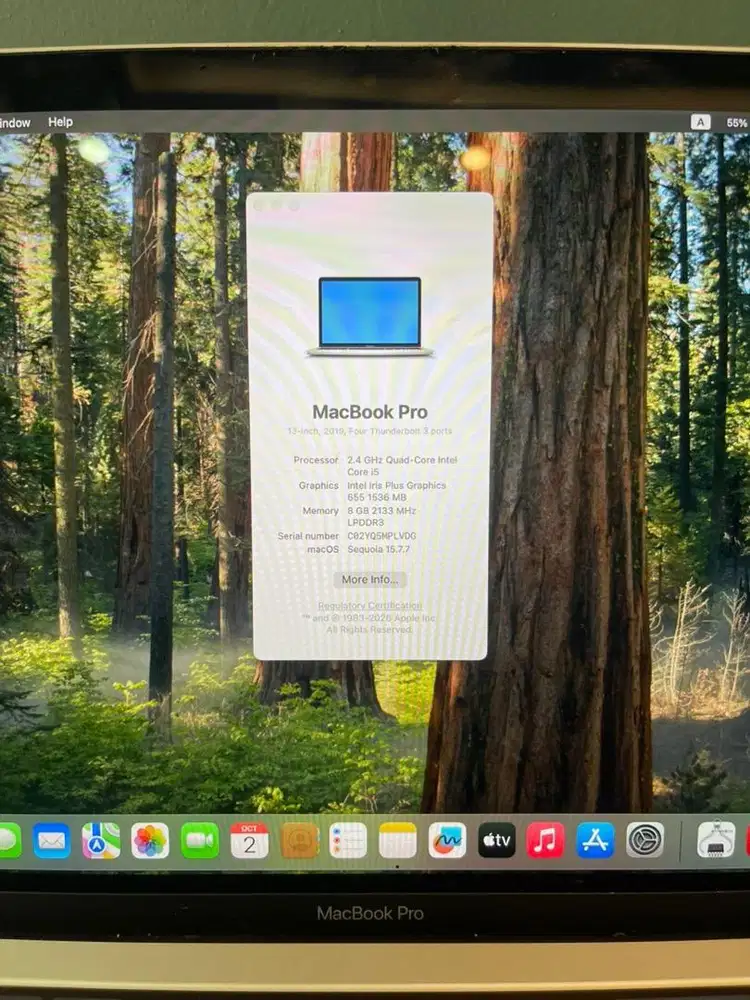Screen dimensions: 750x1000
Task: Launch Reminders from the Dock
Action: click(348, 840)
